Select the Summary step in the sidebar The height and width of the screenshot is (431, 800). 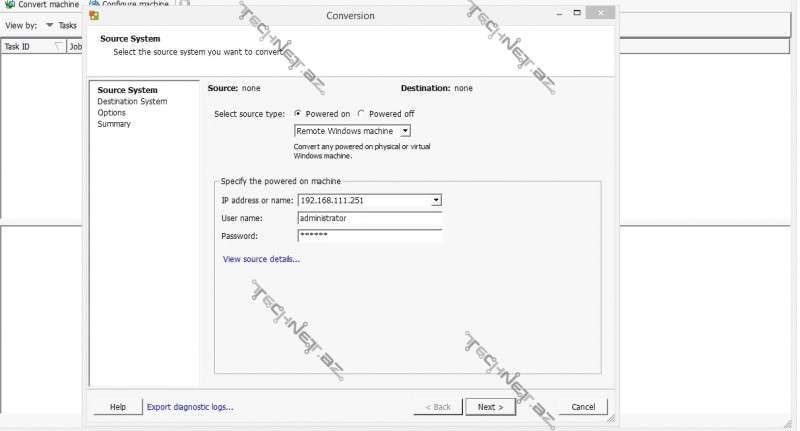[114, 124]
